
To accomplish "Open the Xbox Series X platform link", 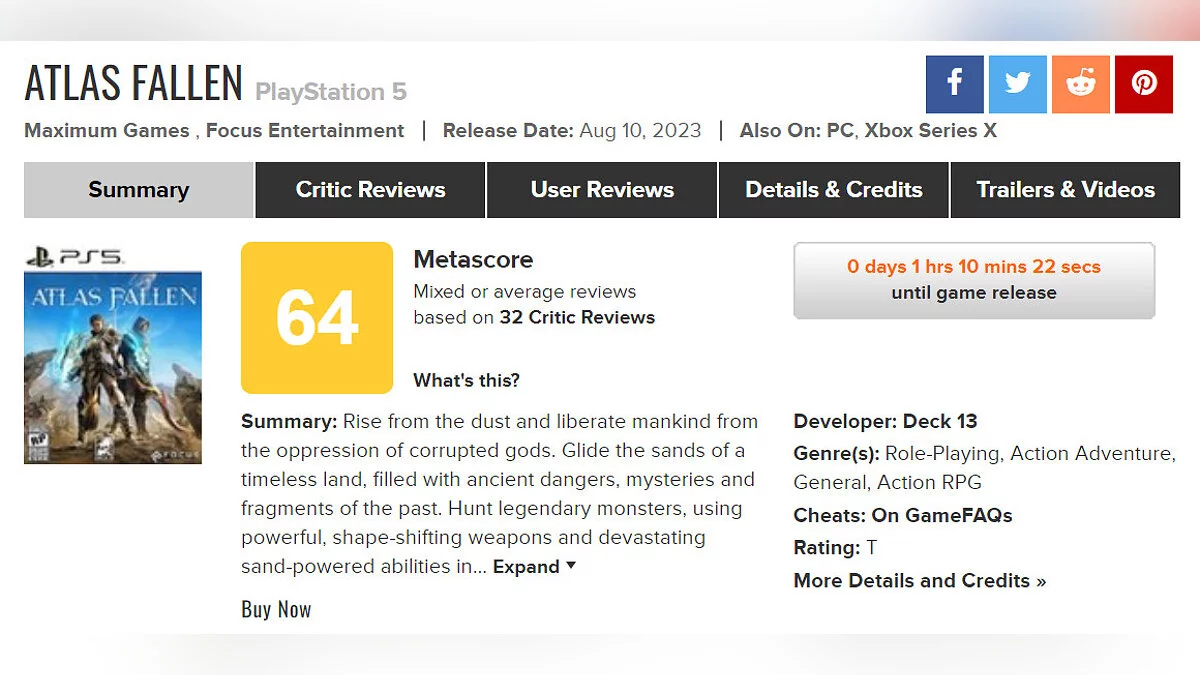I will (930, 131).
